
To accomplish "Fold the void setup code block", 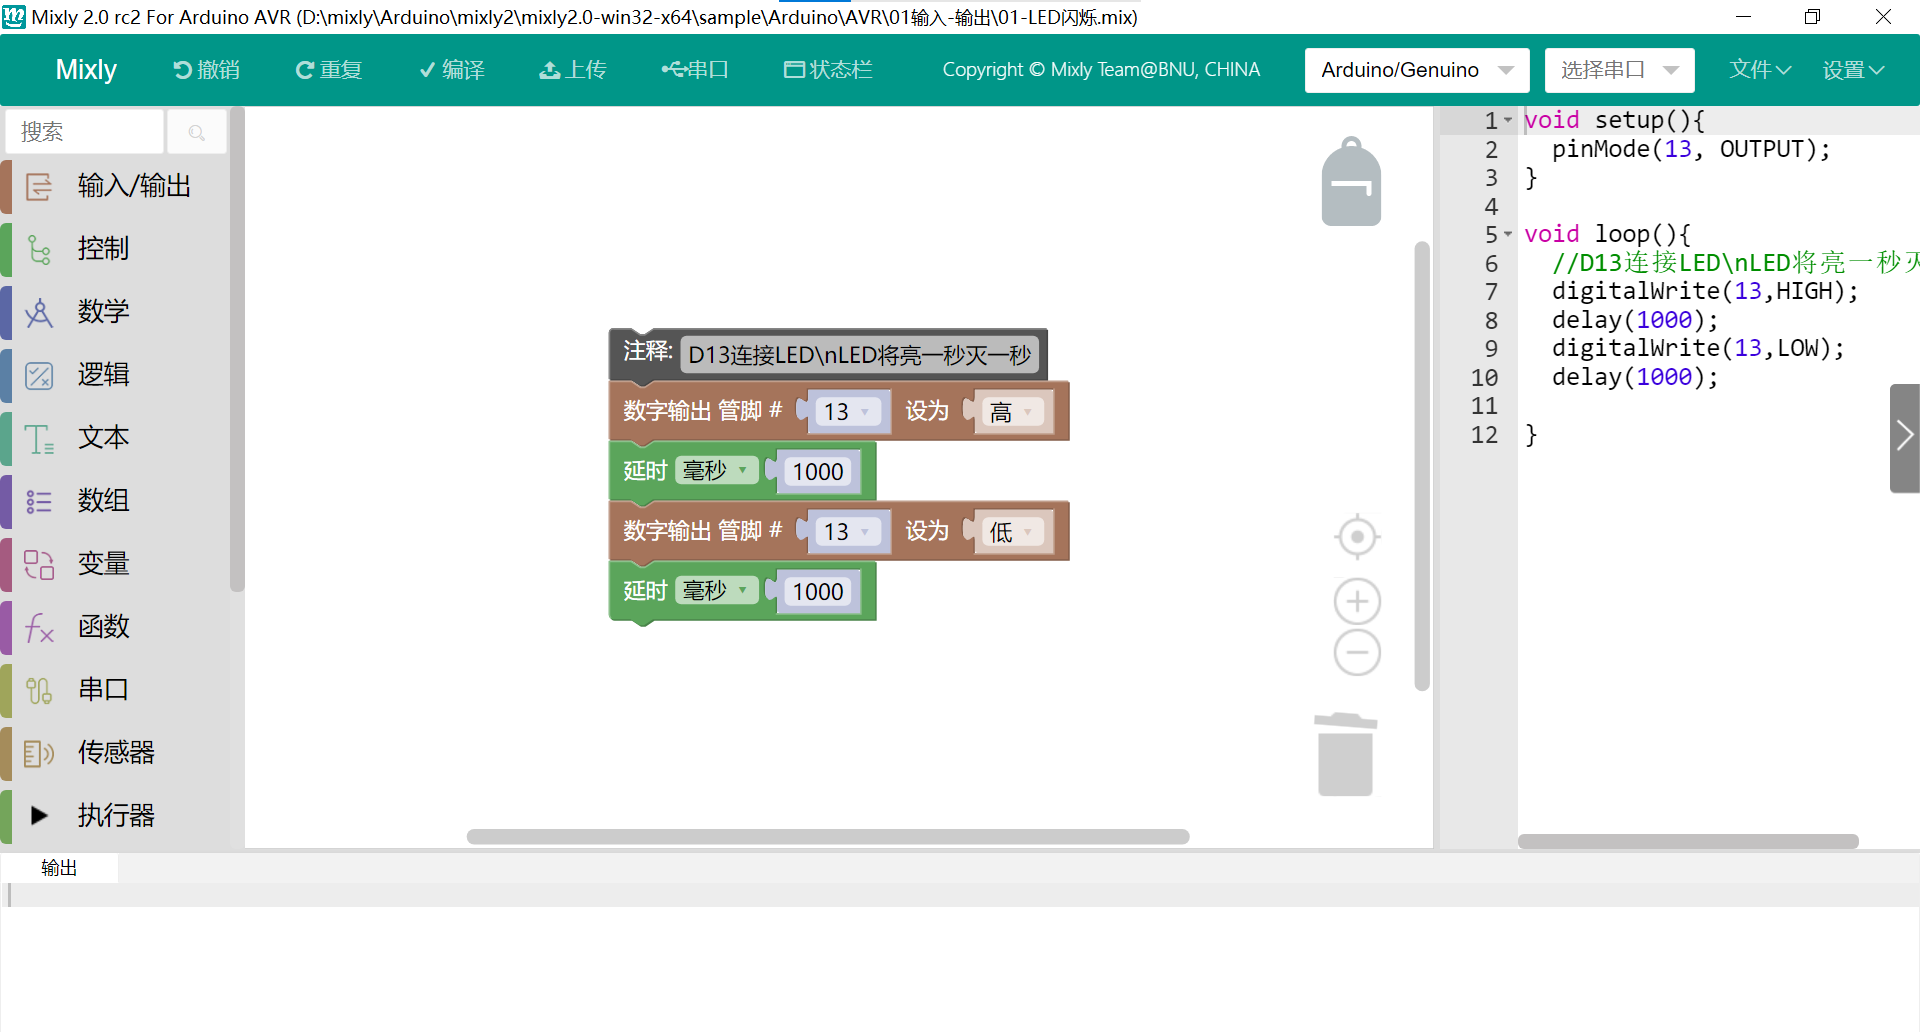I will tap(1508, 120).
